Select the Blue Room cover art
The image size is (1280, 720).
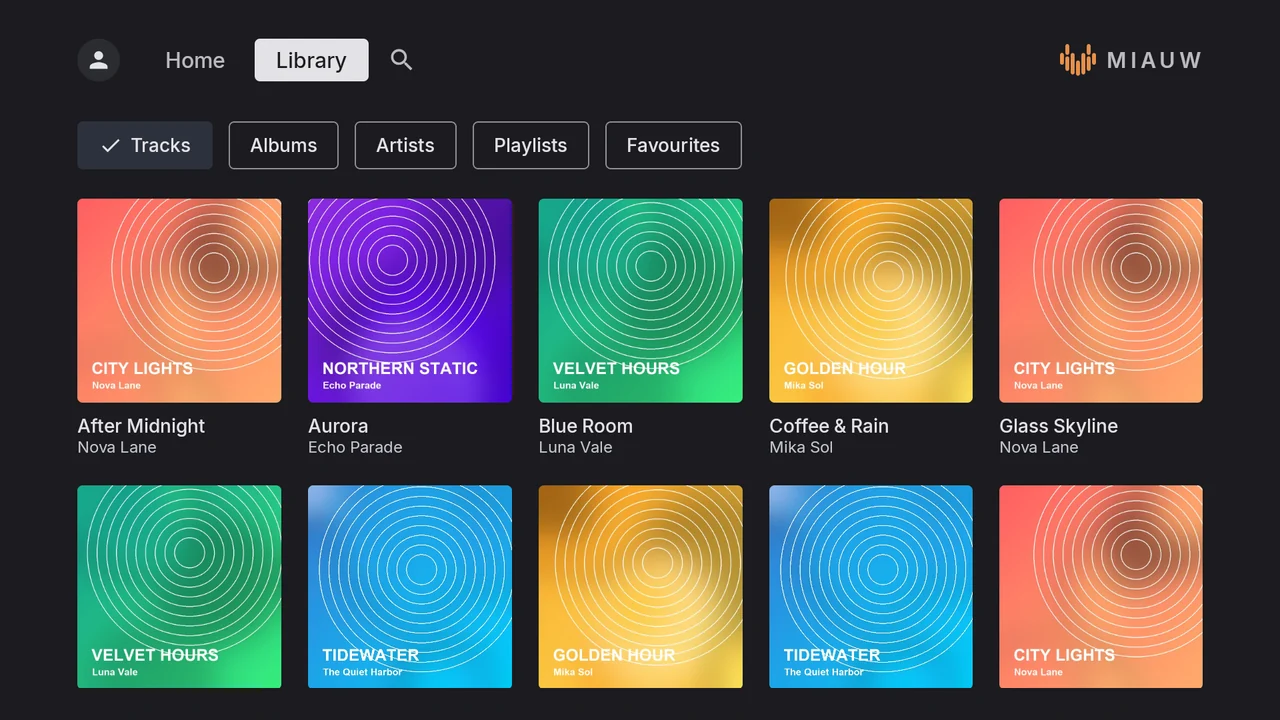click(640, 301)
